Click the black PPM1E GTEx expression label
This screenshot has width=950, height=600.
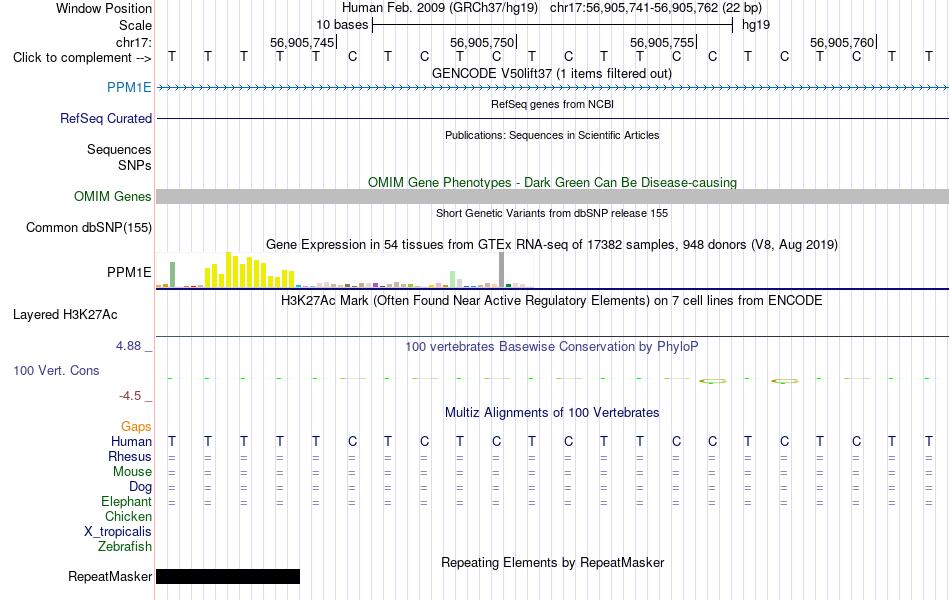click(x=129, y=272)
